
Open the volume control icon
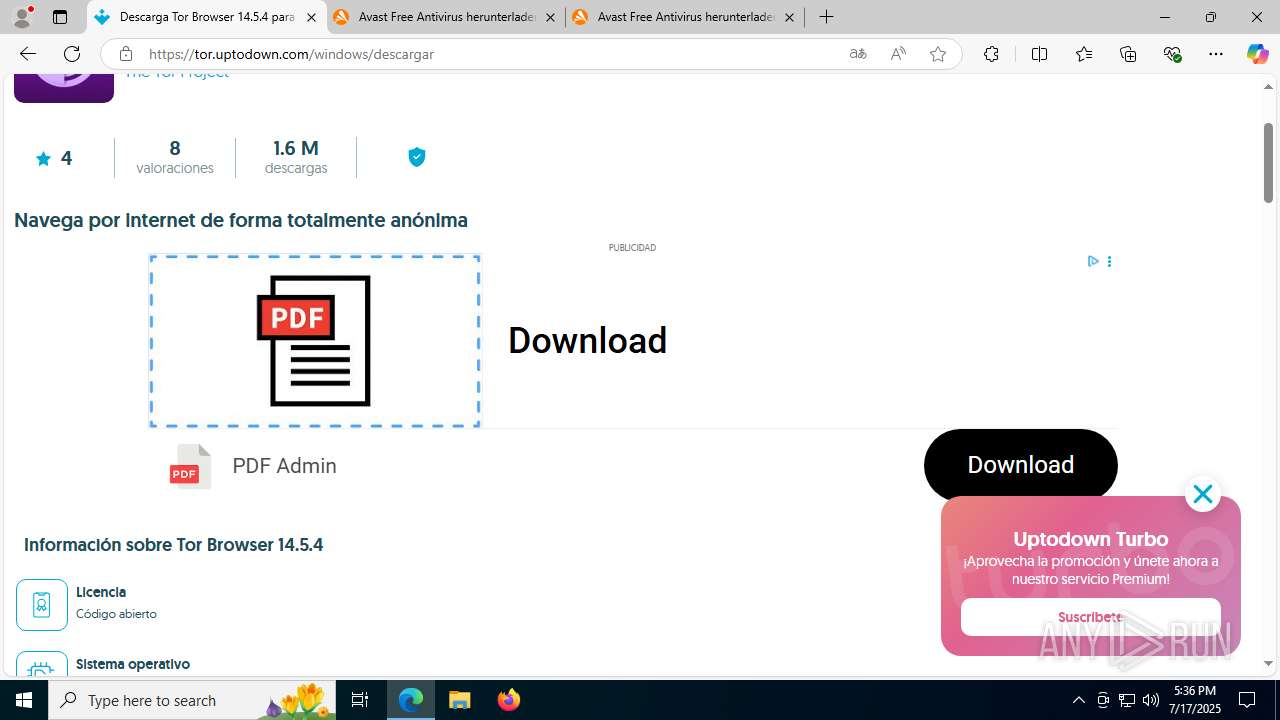[x=1151, y=700]
